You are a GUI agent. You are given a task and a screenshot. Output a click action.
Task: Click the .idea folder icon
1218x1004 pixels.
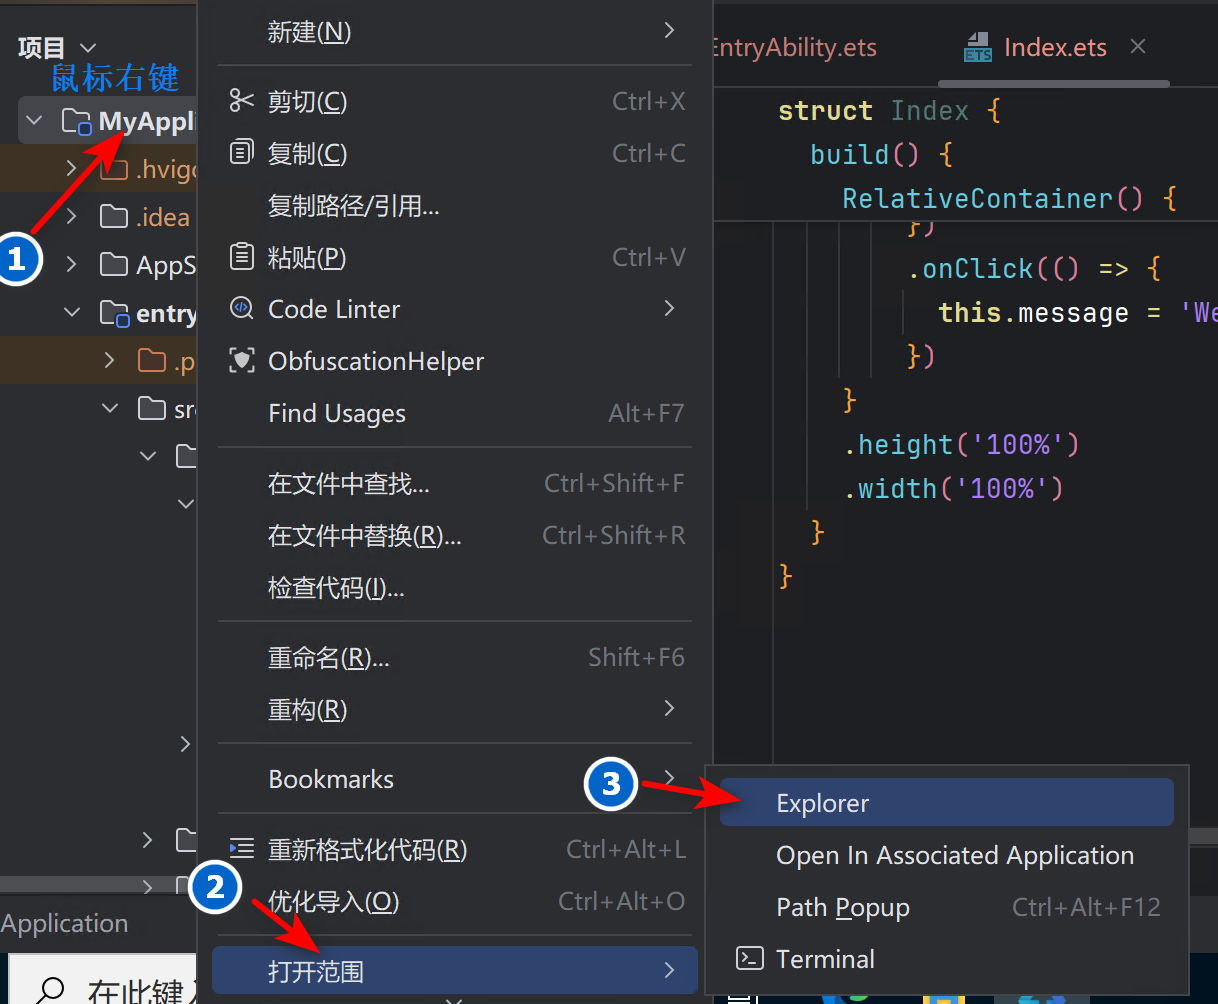tap(114, 217)
